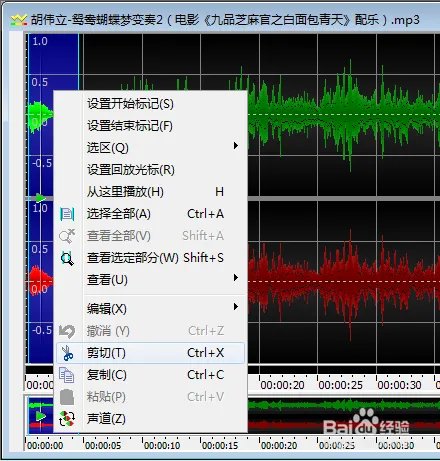This screenshot has height=461, width=440.
Task: Select 声道(Z) menu entry
Action: [151, 419]
